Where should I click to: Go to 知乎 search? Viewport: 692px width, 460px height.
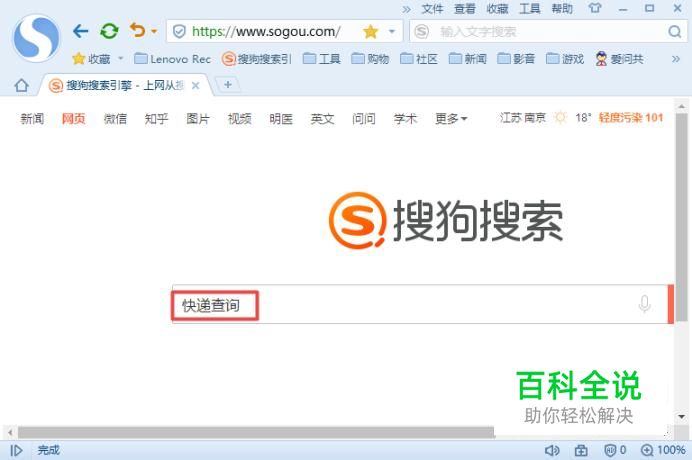[x=156, y=118]
